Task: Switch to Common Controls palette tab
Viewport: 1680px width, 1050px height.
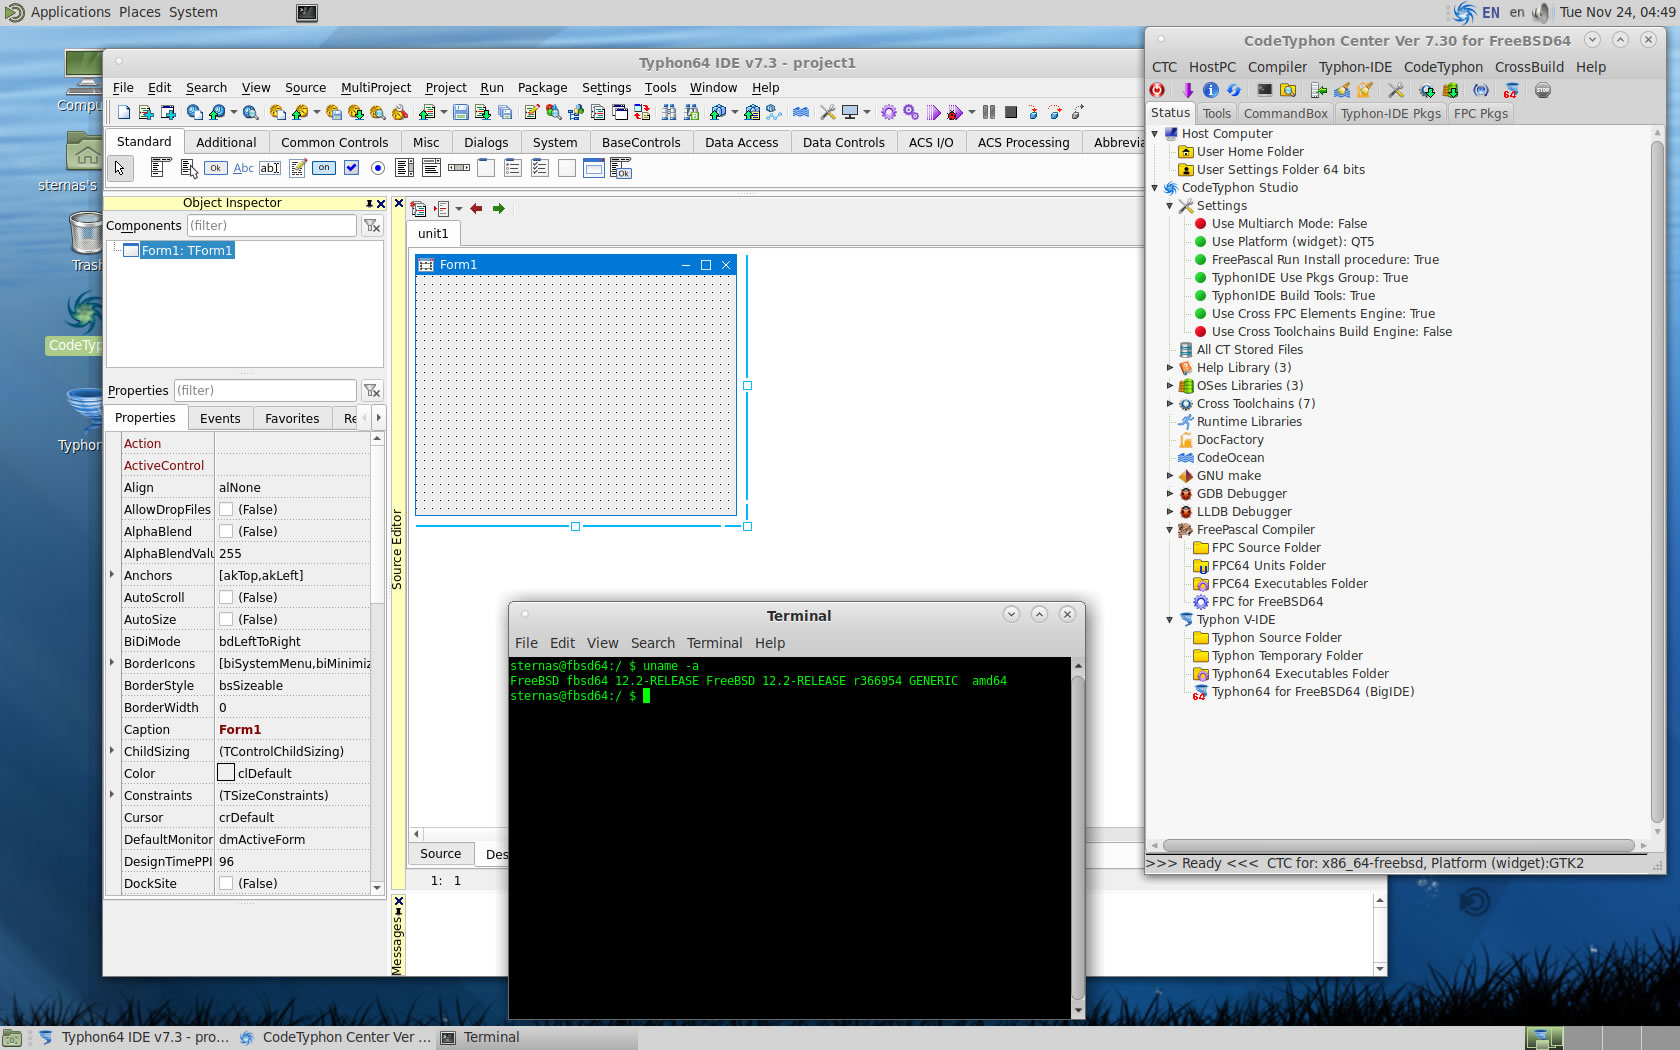Action: [x=334, y=142]
